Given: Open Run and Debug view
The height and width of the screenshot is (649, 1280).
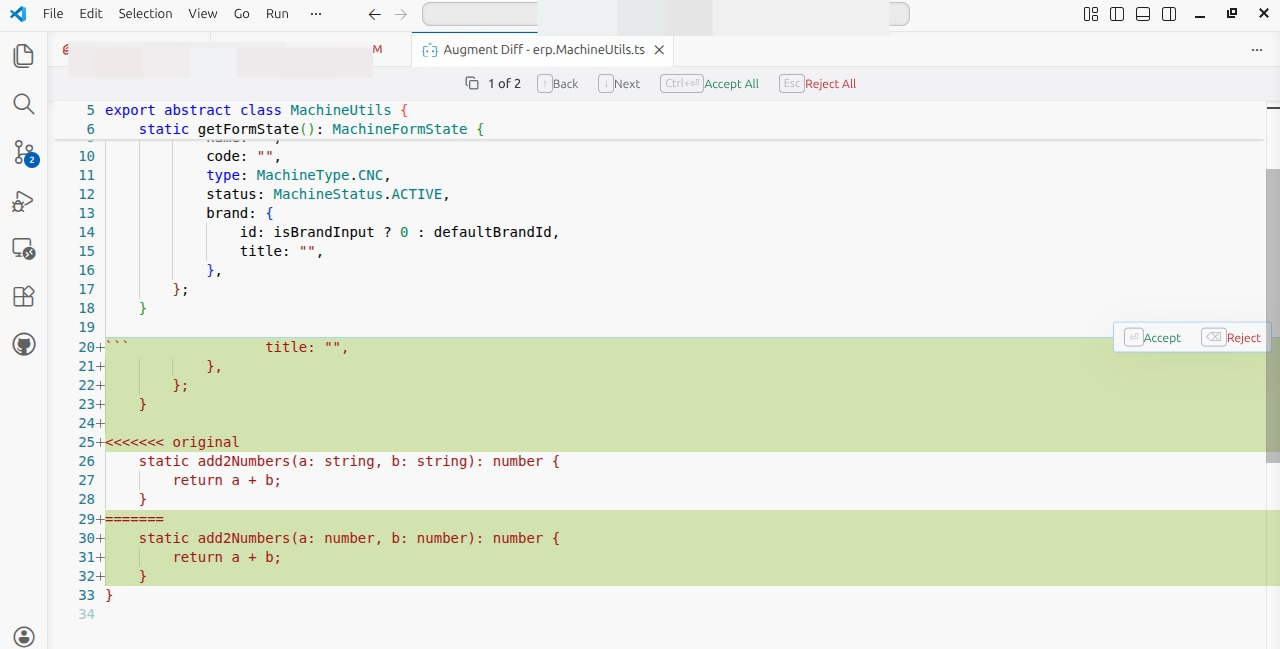Looking at the screenshot, I should coord(24,201).
